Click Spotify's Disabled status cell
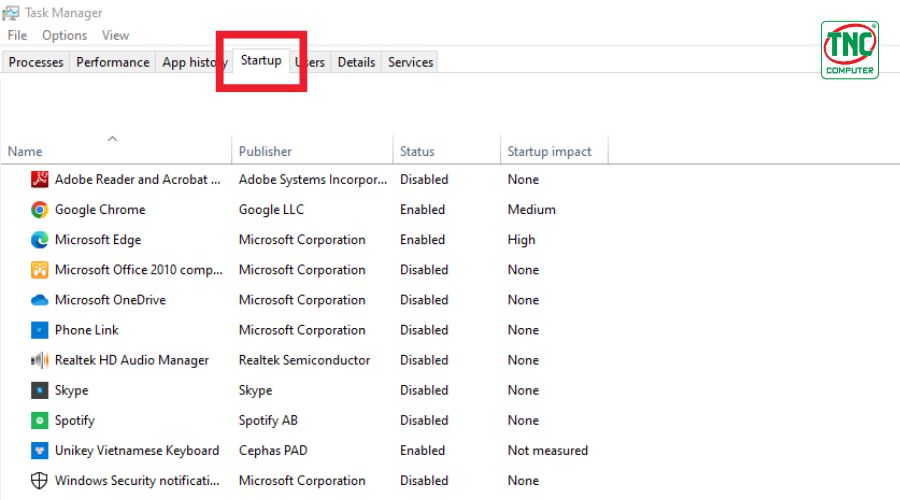 tap(424, 420)
